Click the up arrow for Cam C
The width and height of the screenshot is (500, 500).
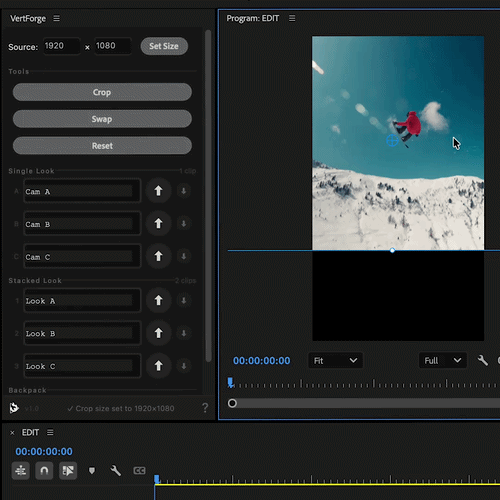158,256
